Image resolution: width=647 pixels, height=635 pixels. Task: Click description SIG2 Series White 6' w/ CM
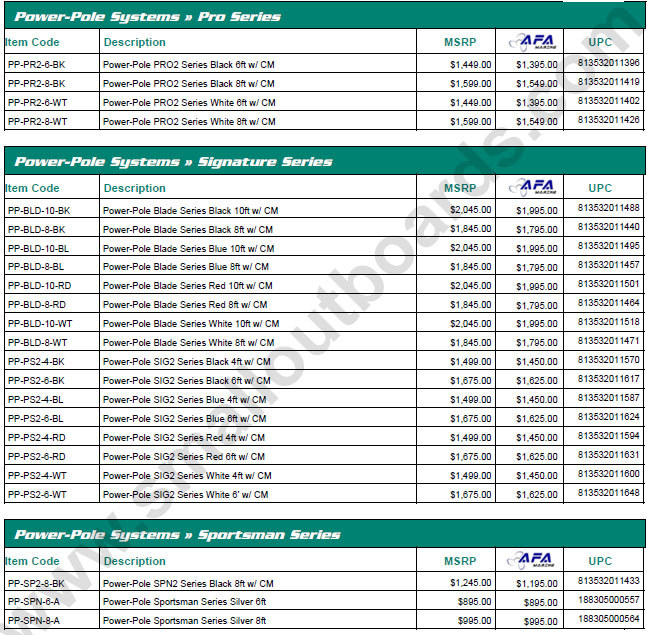coord(185,495)
